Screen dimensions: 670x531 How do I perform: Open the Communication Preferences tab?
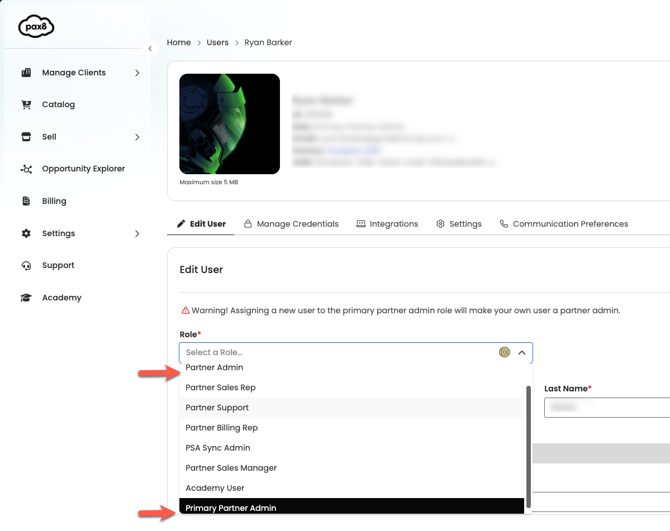[563, 224]
